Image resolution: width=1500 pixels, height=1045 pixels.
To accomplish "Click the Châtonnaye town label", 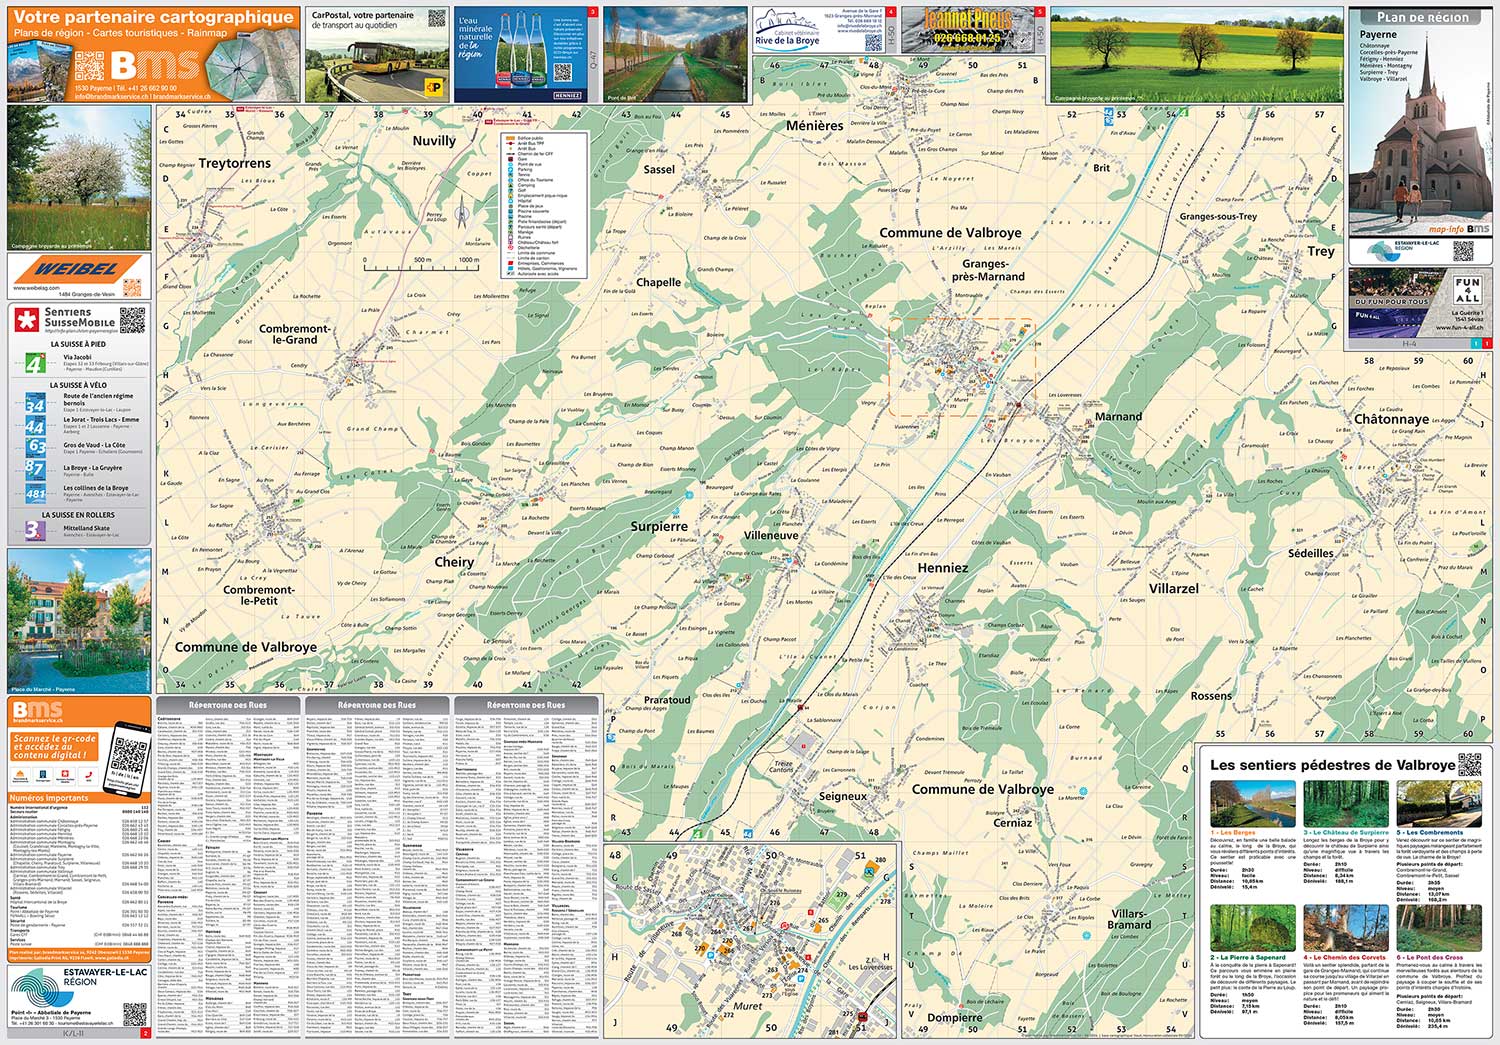I will coord(1391,419).
